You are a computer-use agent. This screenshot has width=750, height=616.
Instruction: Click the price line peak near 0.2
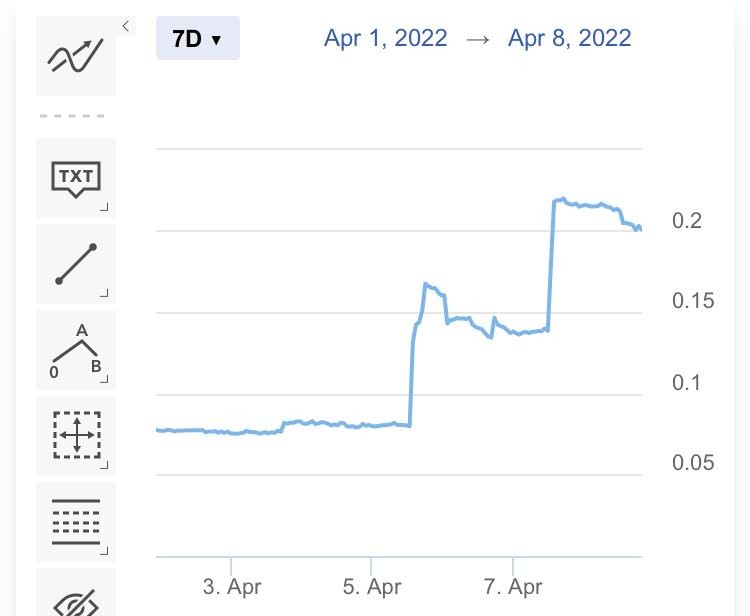coord(563,199)
